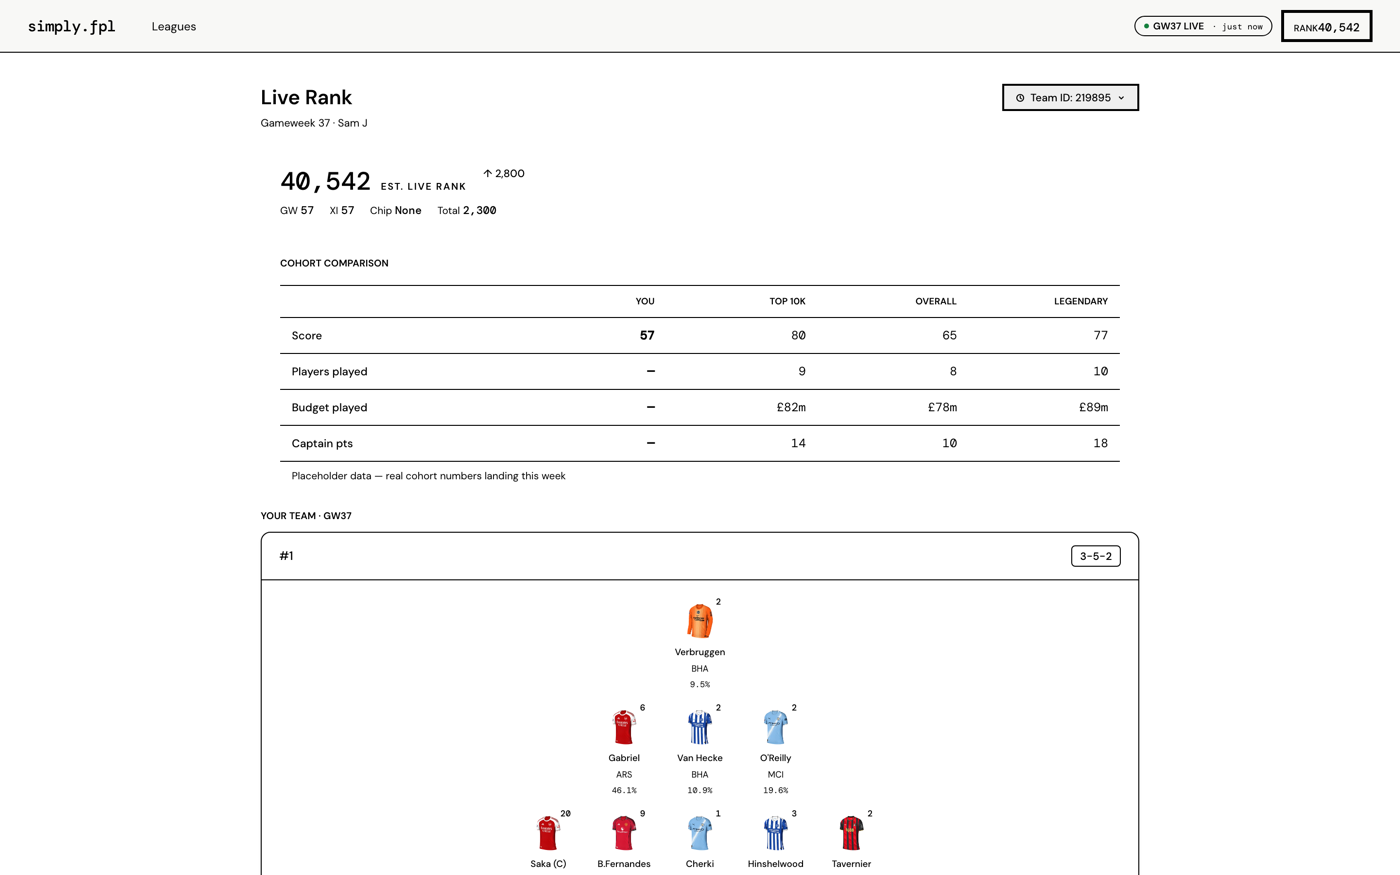
Task: Click the 'YOU' column header
Action: (645, 301)
